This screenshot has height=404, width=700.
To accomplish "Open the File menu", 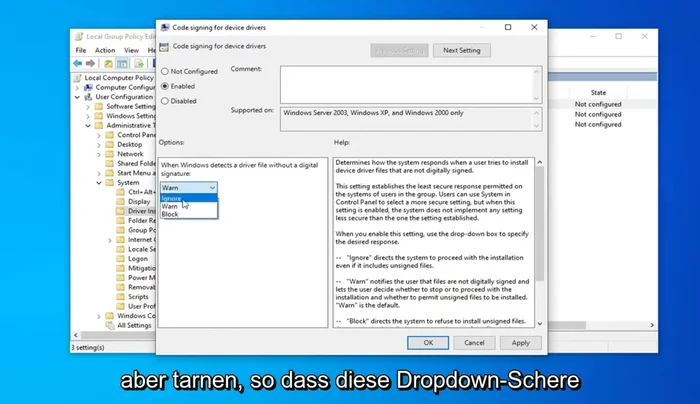I will tap(81, 50).
